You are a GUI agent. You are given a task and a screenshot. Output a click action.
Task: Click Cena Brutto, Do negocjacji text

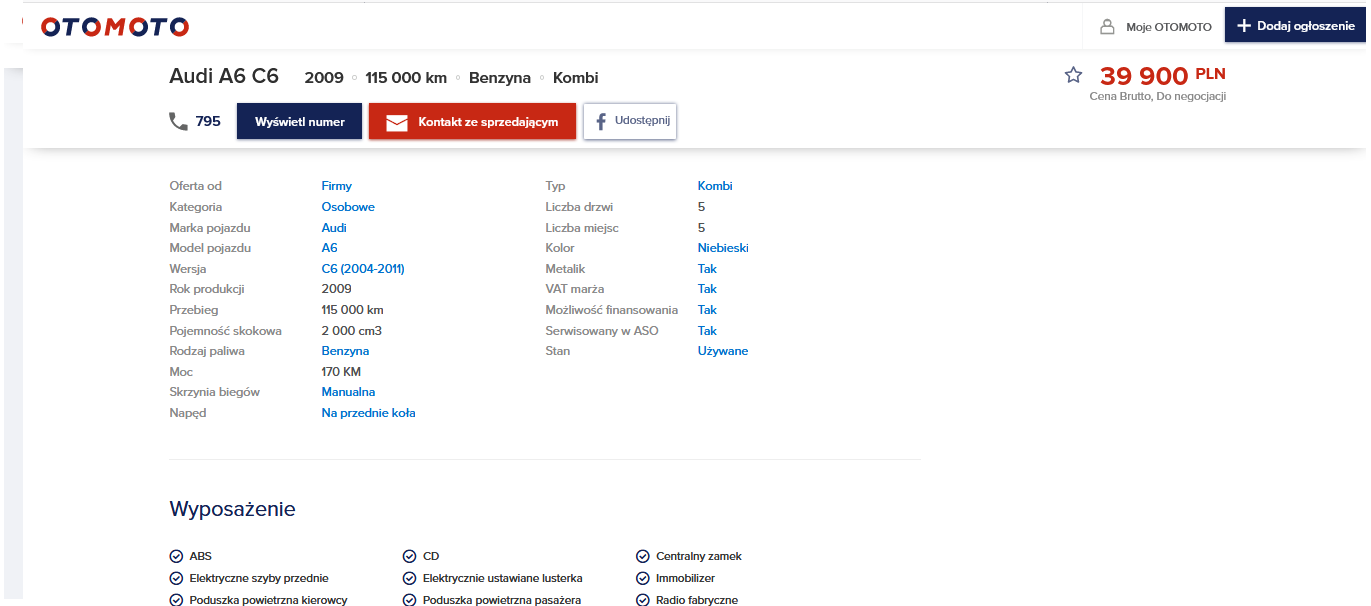tap(1157, 97)
